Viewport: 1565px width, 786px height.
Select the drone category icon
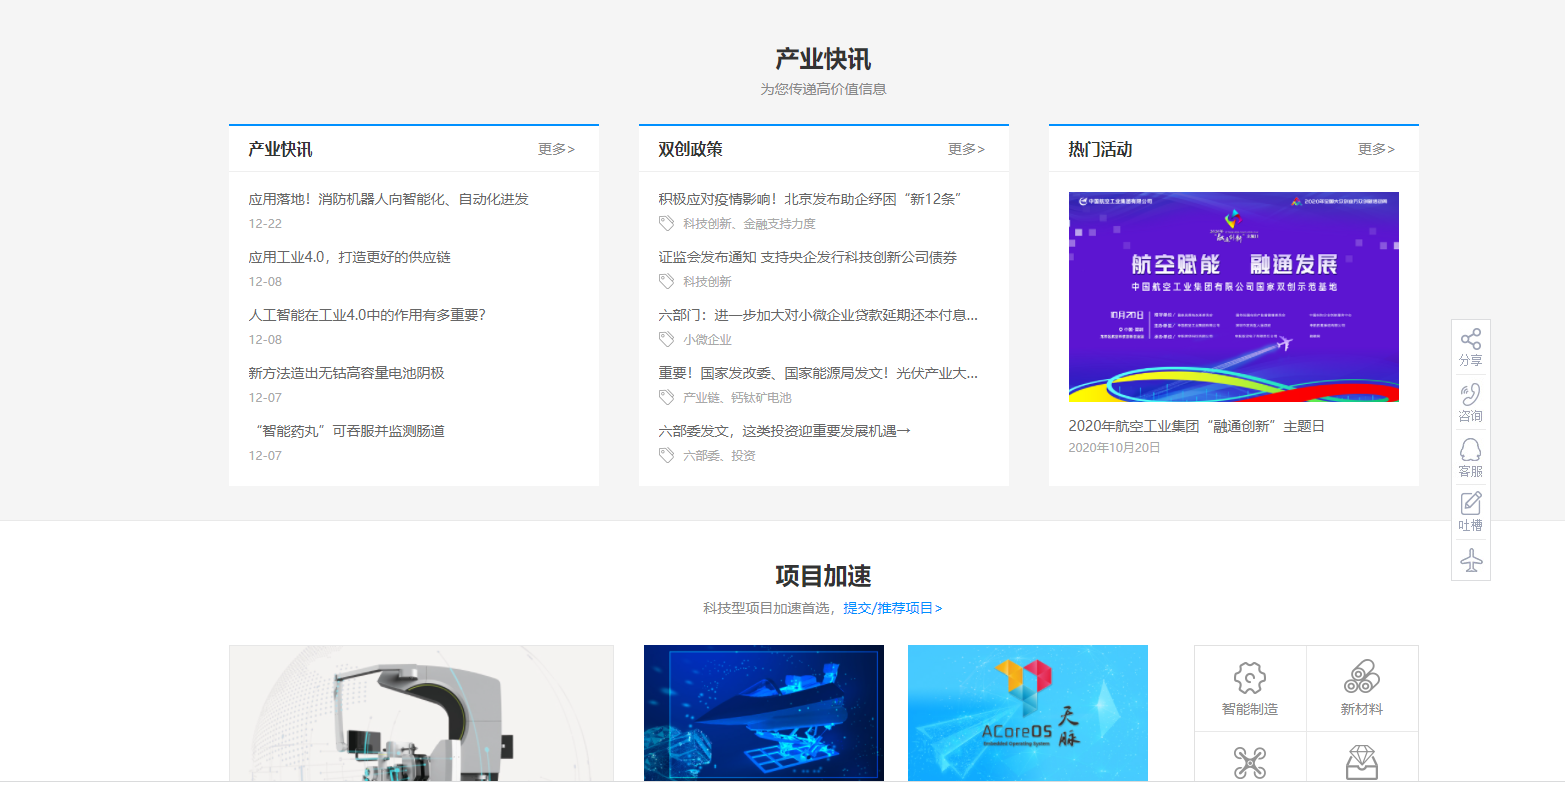[1250, 763]
